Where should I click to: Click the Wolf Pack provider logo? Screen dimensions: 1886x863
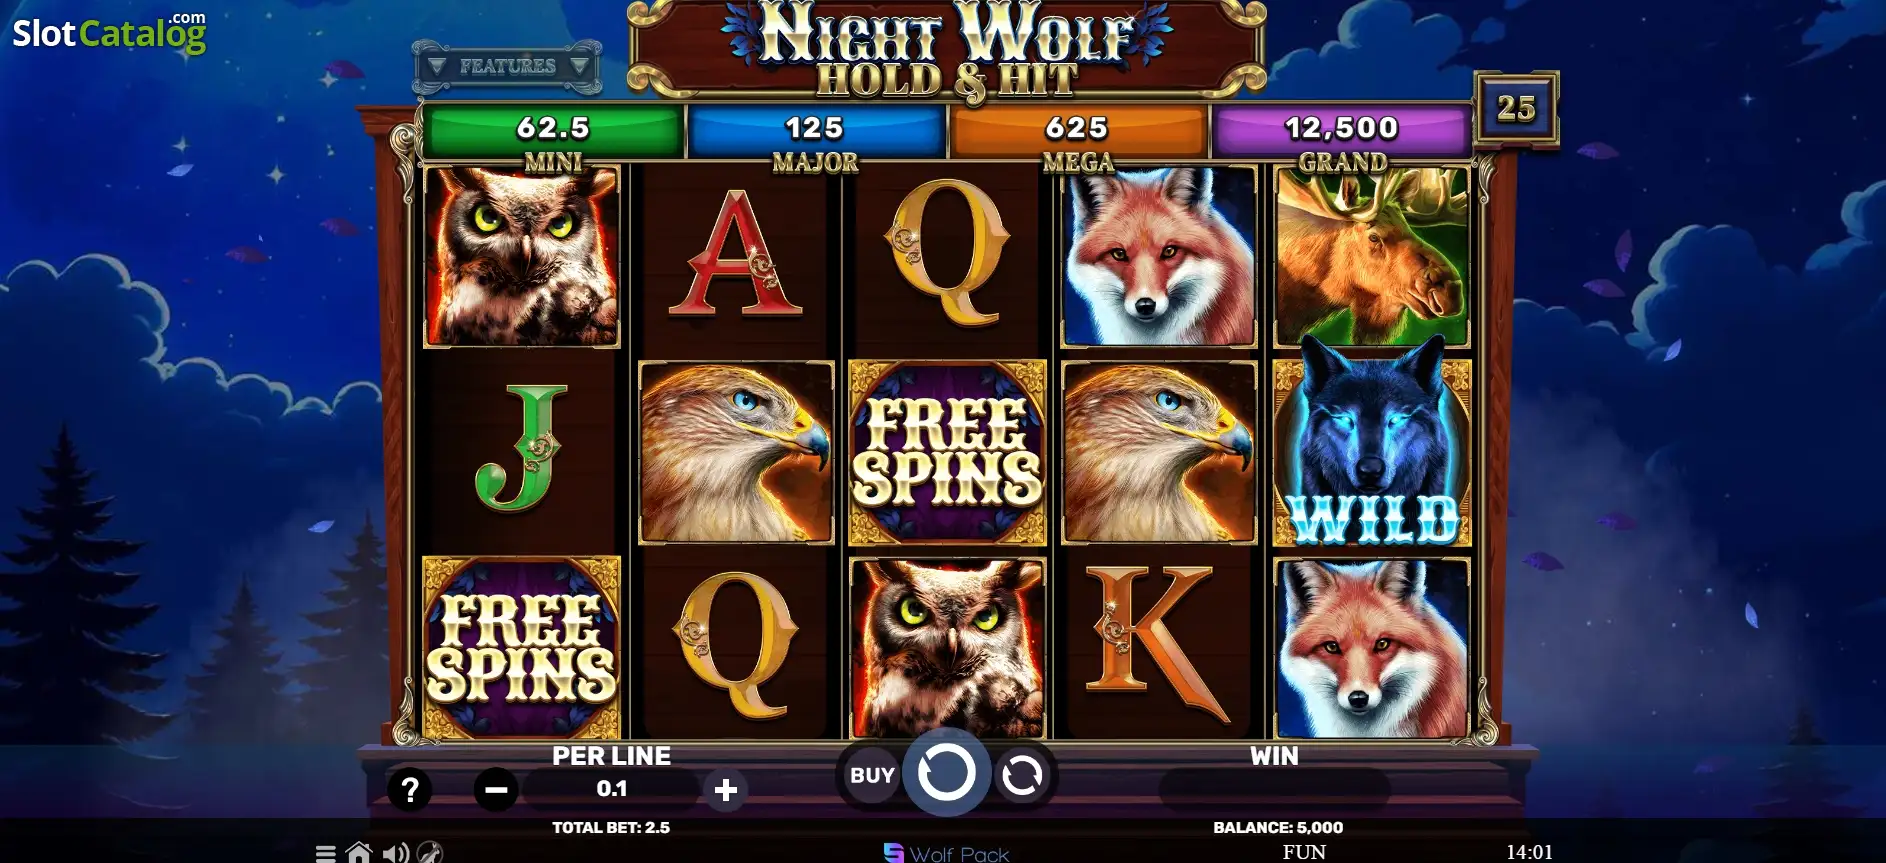coord(947,853)
